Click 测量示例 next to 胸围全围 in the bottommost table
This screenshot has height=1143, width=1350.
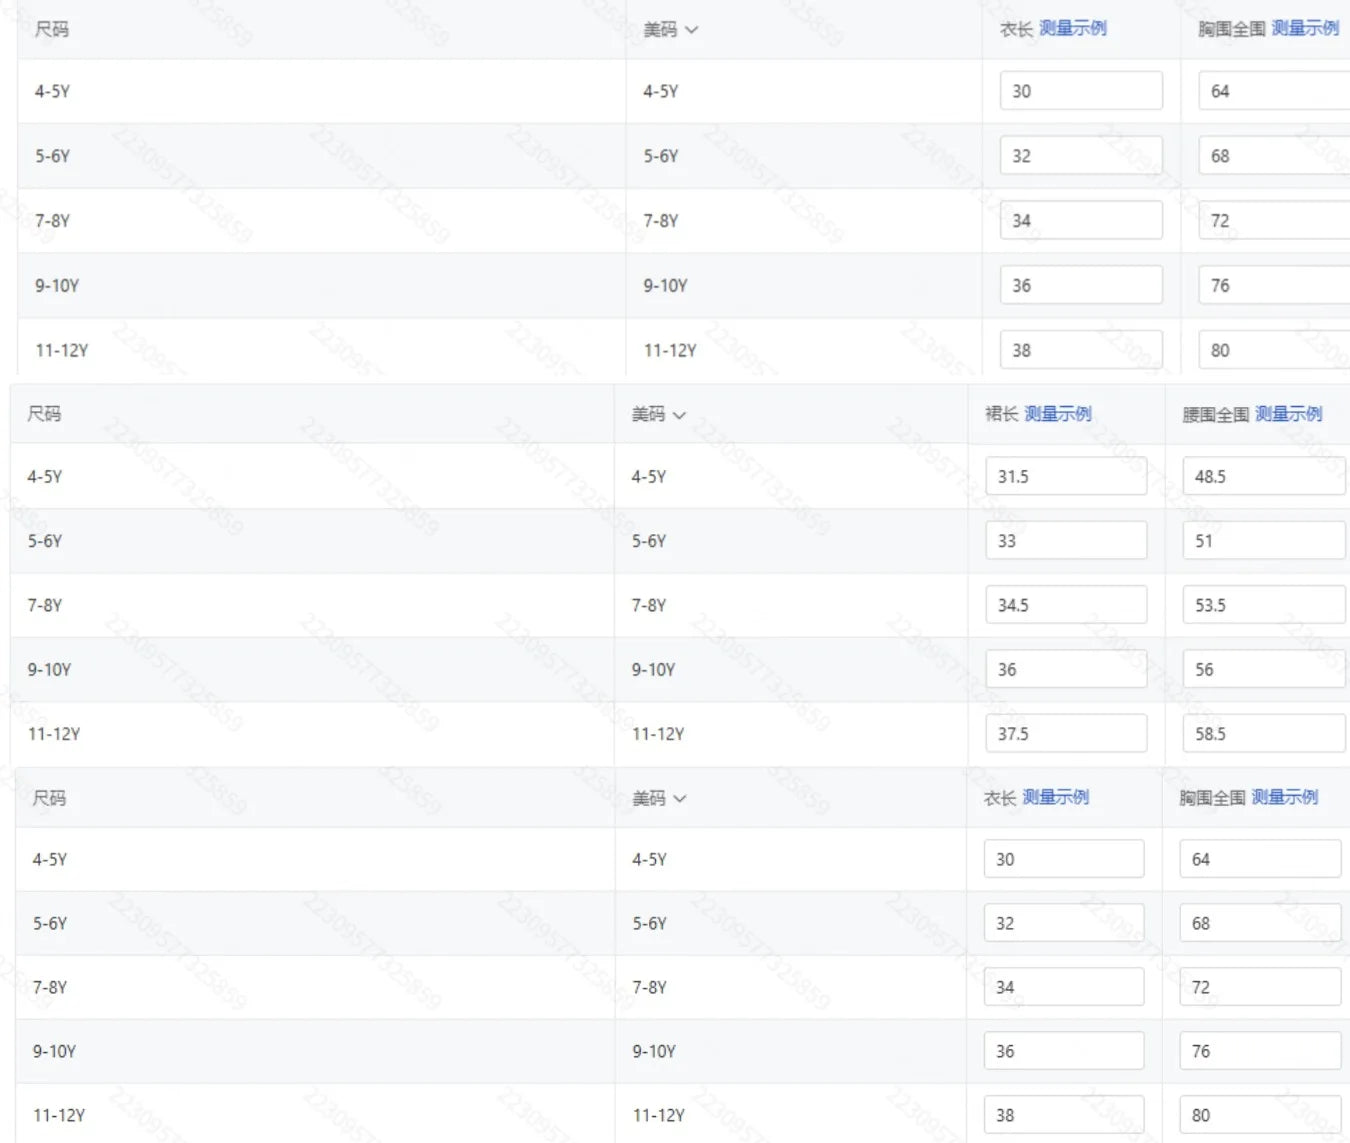click(x=1284, y=797)
